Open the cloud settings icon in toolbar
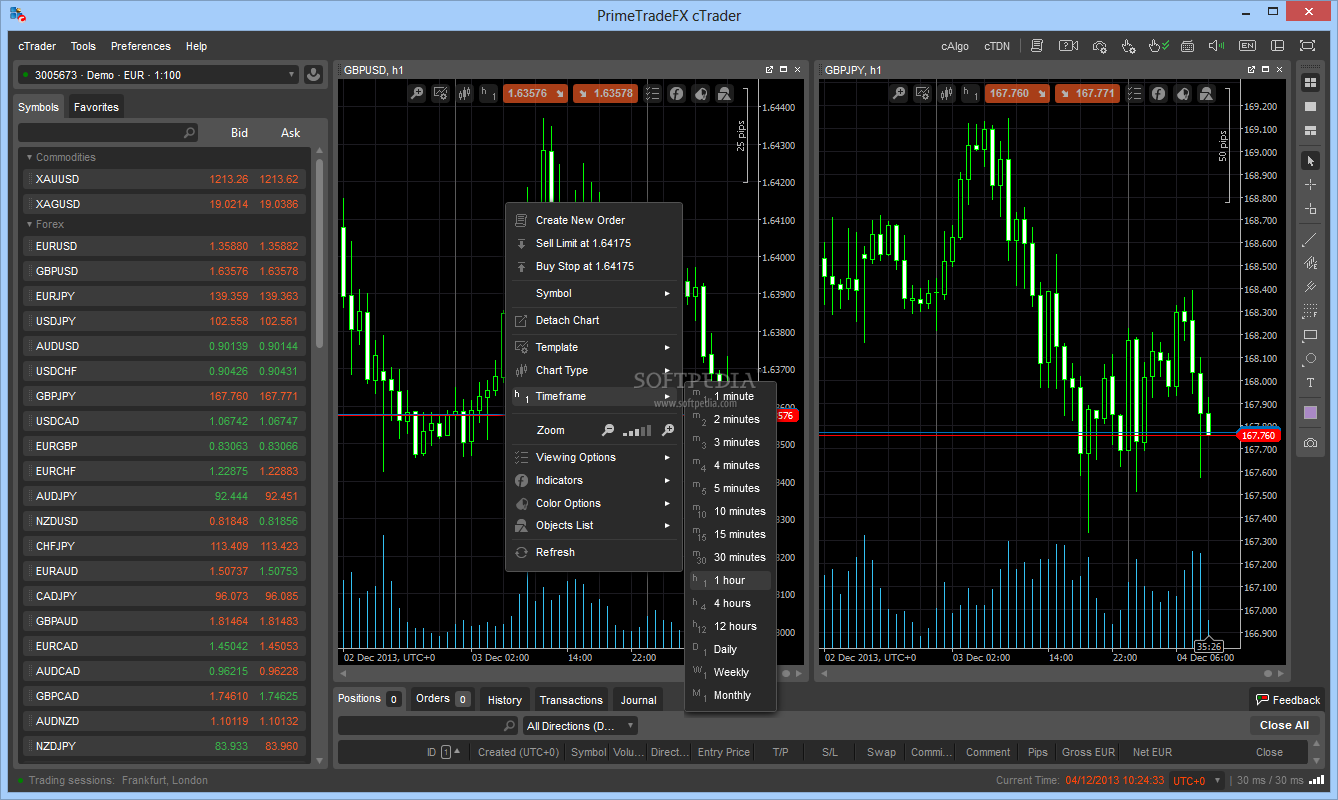The height and width of the screenshot is (800, 1338). (x=1099, y=46)
